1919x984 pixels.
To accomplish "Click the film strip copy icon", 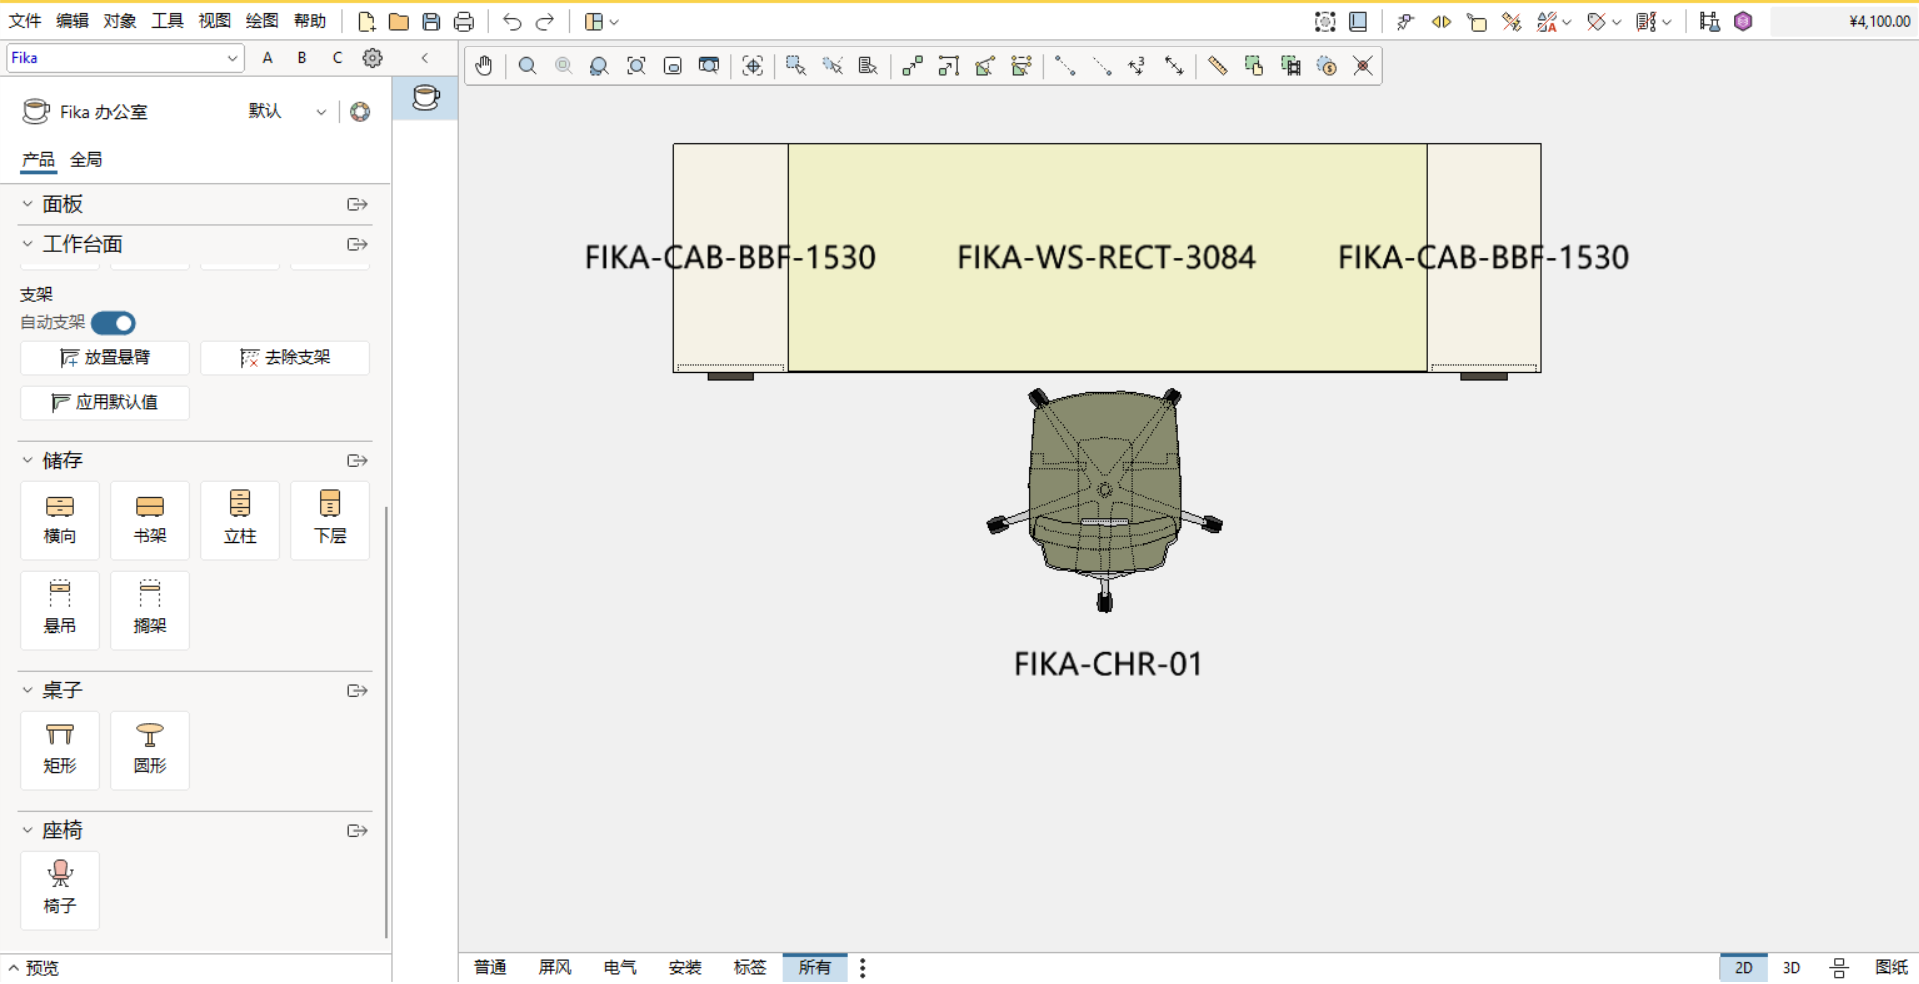I will 1291,66.
